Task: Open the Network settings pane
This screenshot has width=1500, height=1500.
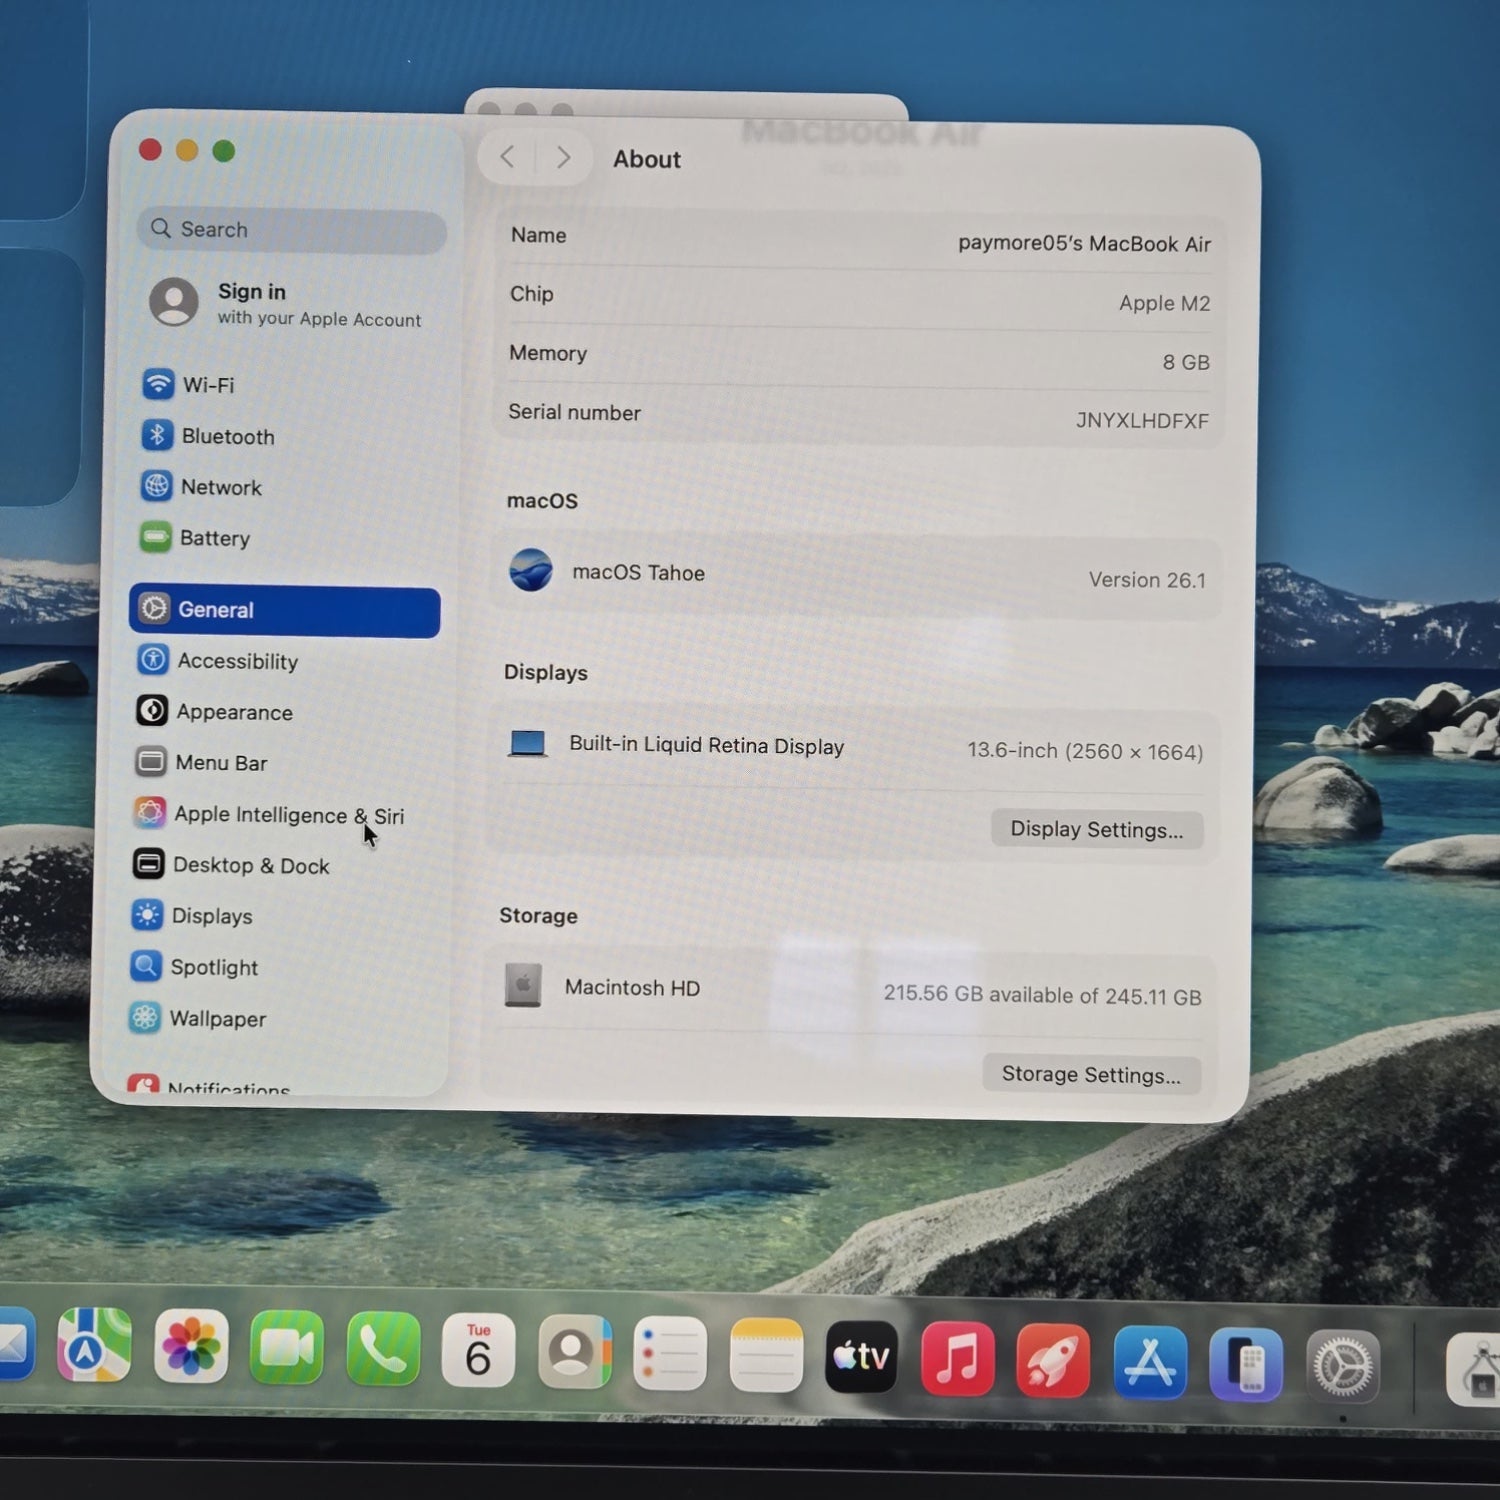Action: point(220,487)
